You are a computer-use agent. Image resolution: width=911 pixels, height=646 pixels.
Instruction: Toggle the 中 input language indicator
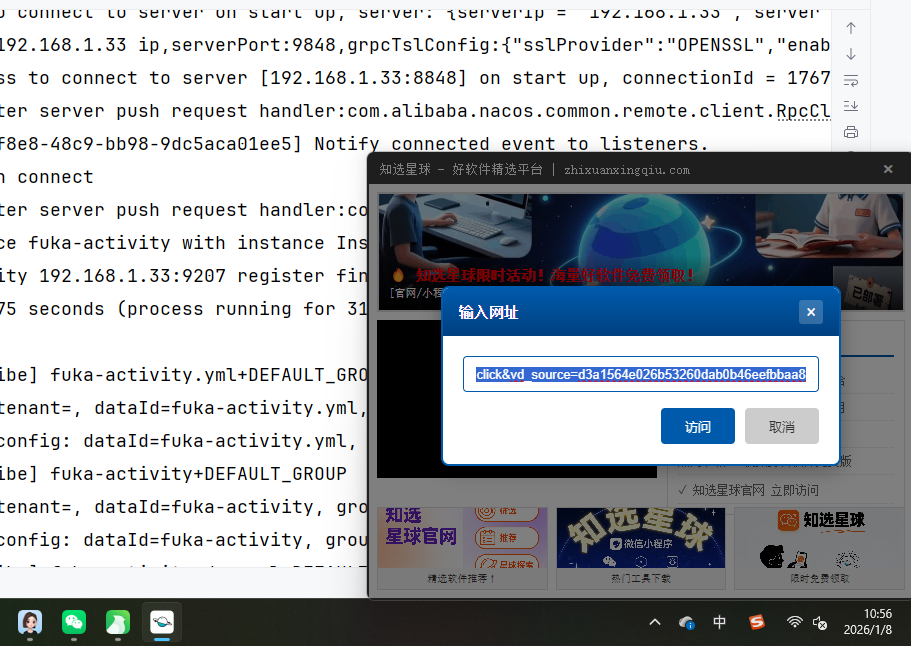tap(719, 622)
